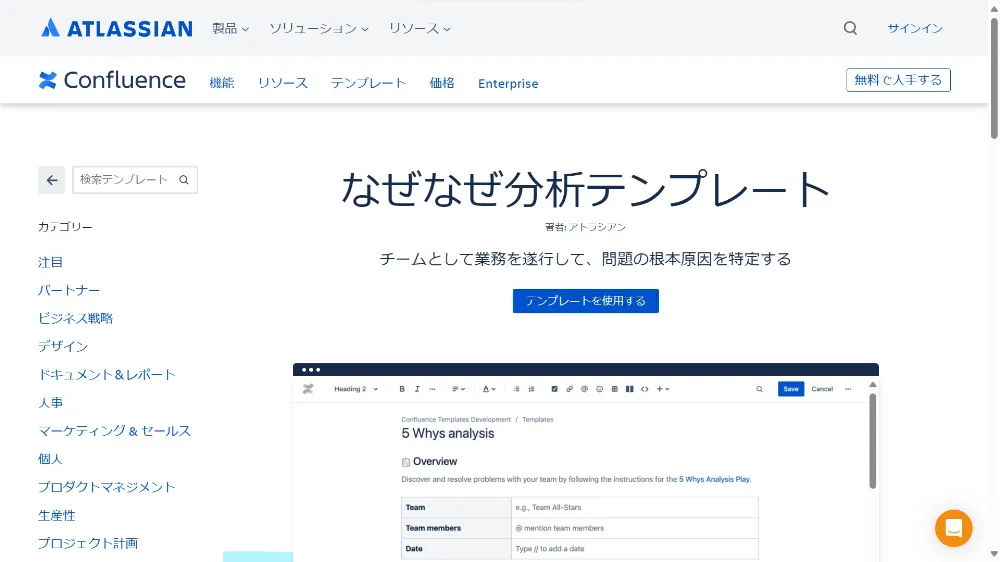The image size is (1000, 562).
Task: Select the 個人 category
Action: pos(50,459)
